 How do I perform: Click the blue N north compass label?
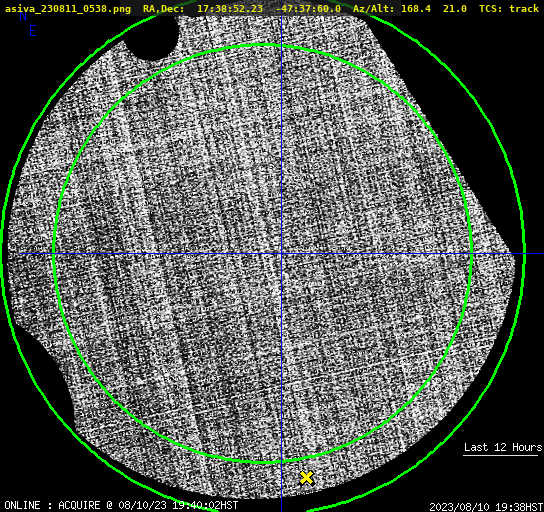(23, 16)
